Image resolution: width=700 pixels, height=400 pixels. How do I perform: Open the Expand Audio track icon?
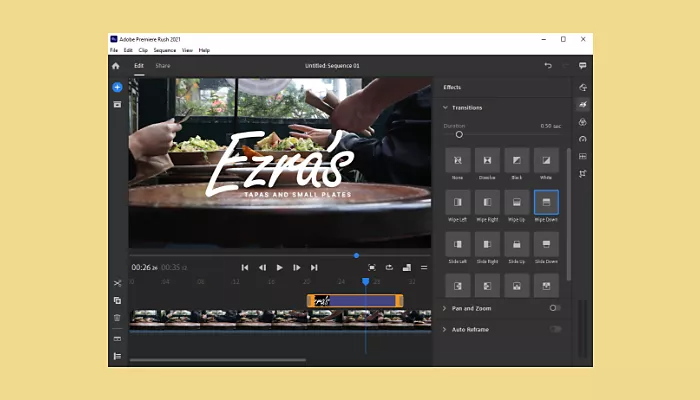coord(117,338)
